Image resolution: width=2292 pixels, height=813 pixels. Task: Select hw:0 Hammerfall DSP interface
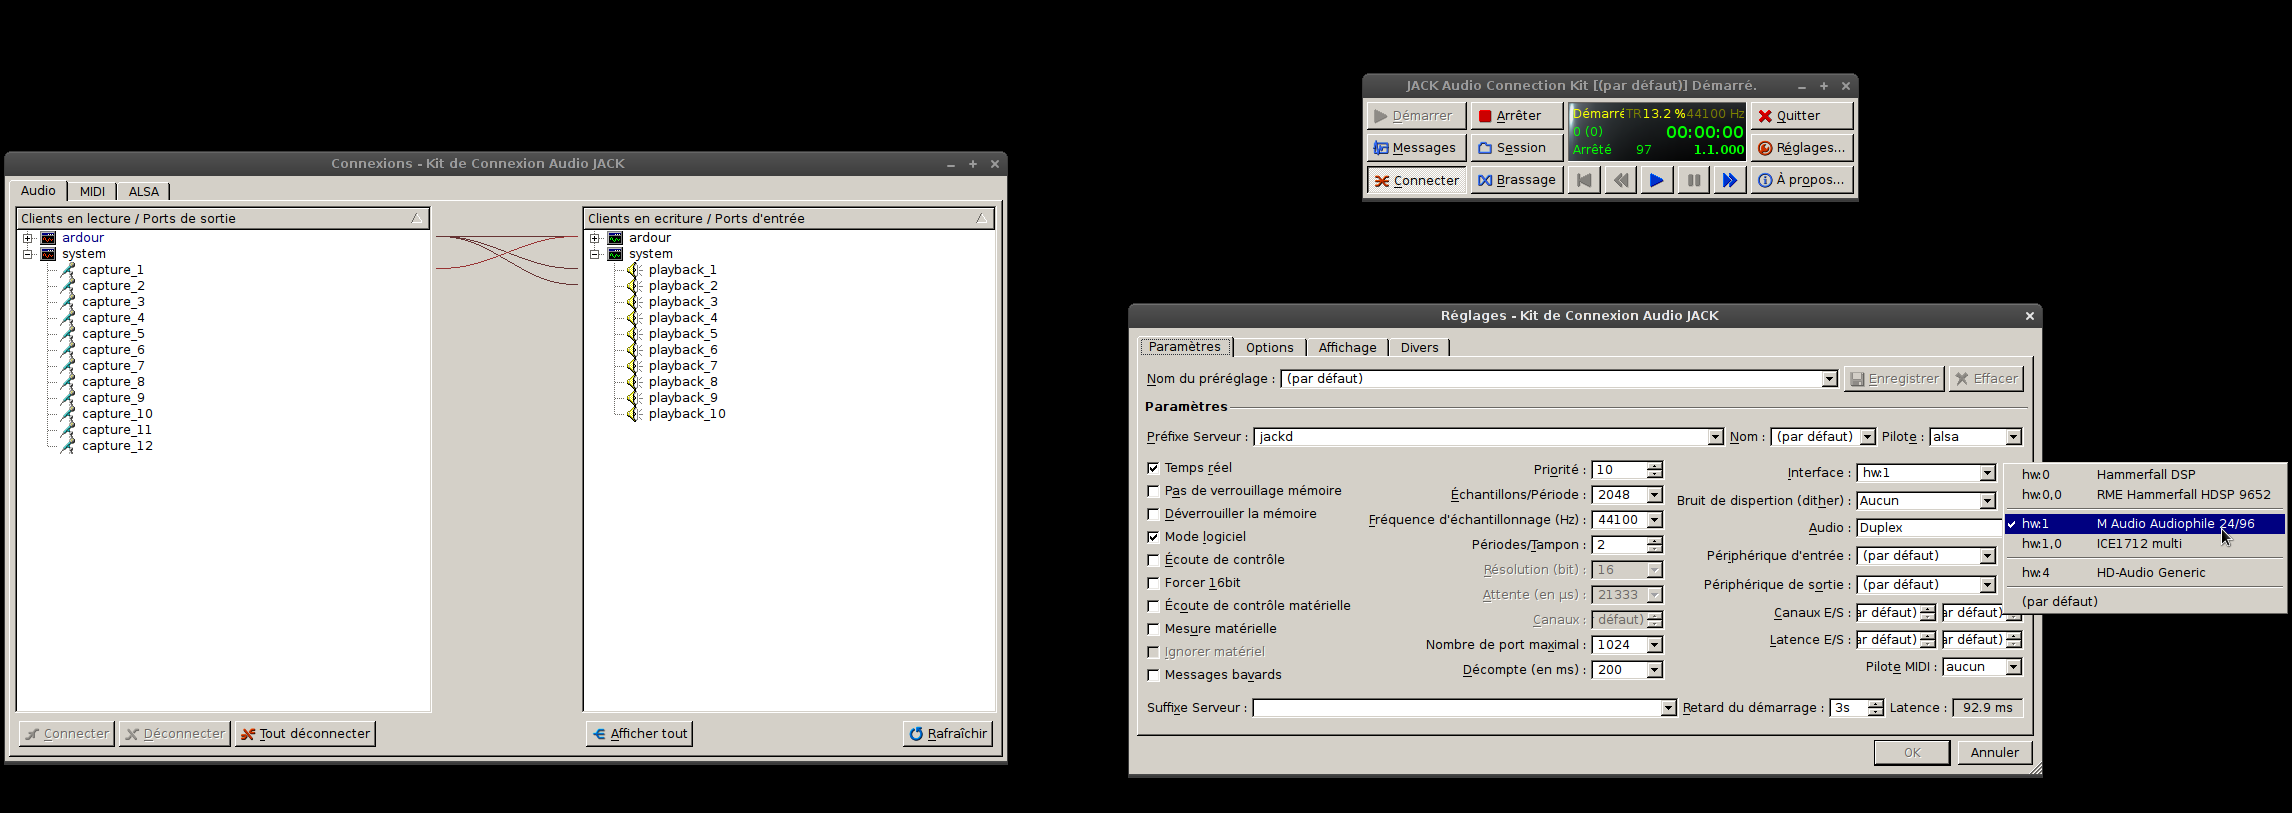click(2145, 475)
